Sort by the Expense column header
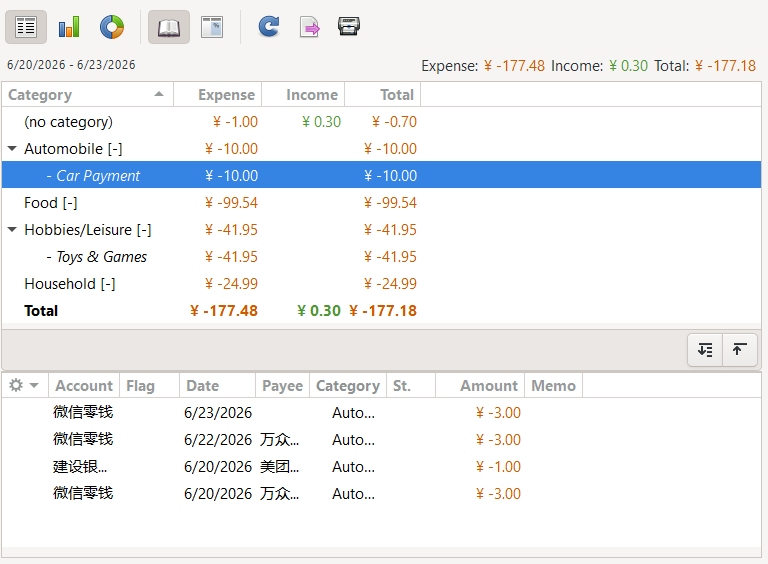 coord(218,94)
